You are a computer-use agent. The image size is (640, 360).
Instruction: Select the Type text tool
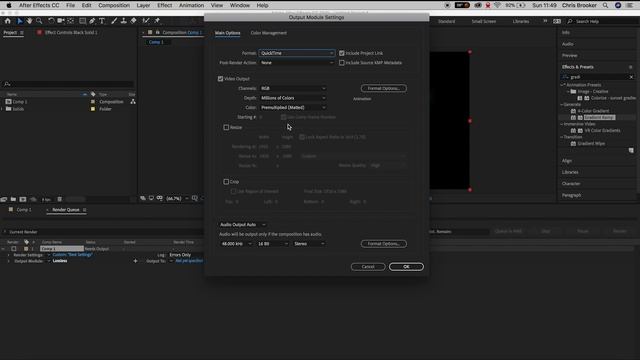pyautogui.click(x=102, y=21)
